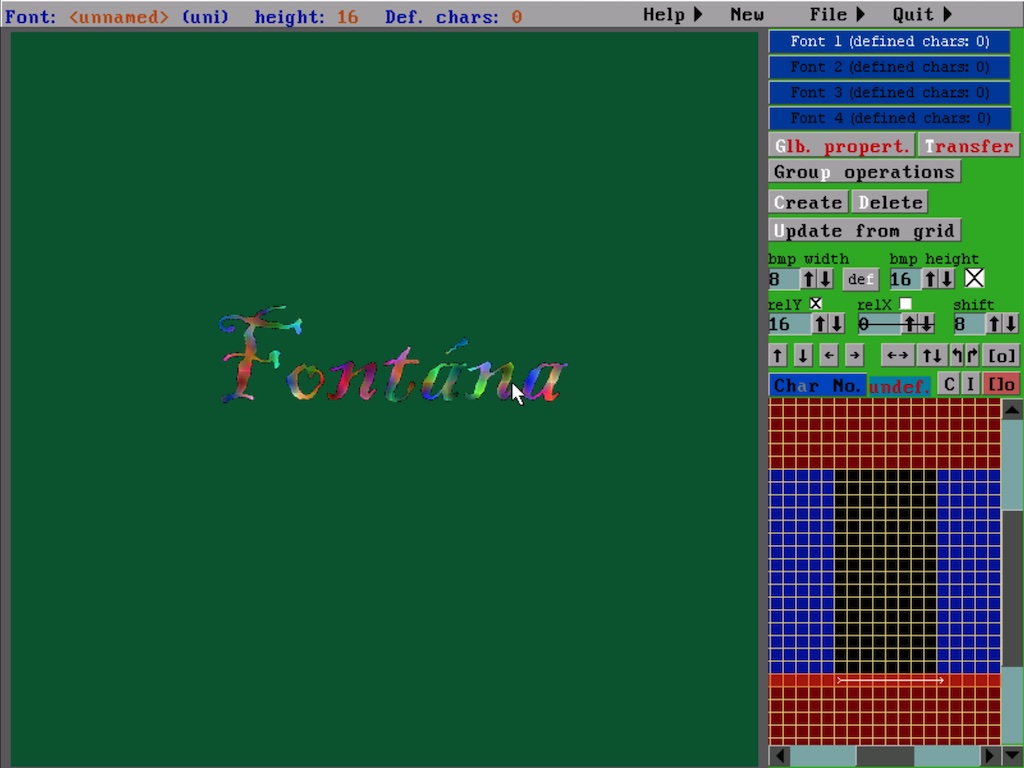This screenshot has height=768, width=1024.
Task: Click the vertical flip up-down arrows button
Action: point(931,355)
